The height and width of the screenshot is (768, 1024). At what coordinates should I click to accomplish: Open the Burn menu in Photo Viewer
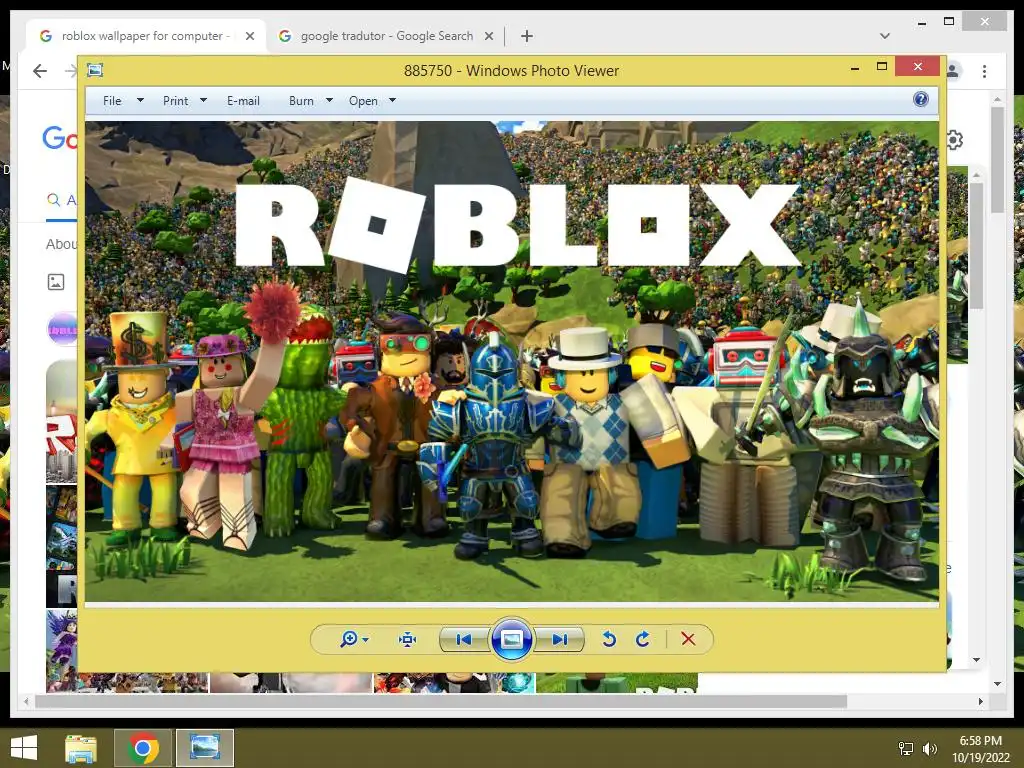[x=301, y=101]
